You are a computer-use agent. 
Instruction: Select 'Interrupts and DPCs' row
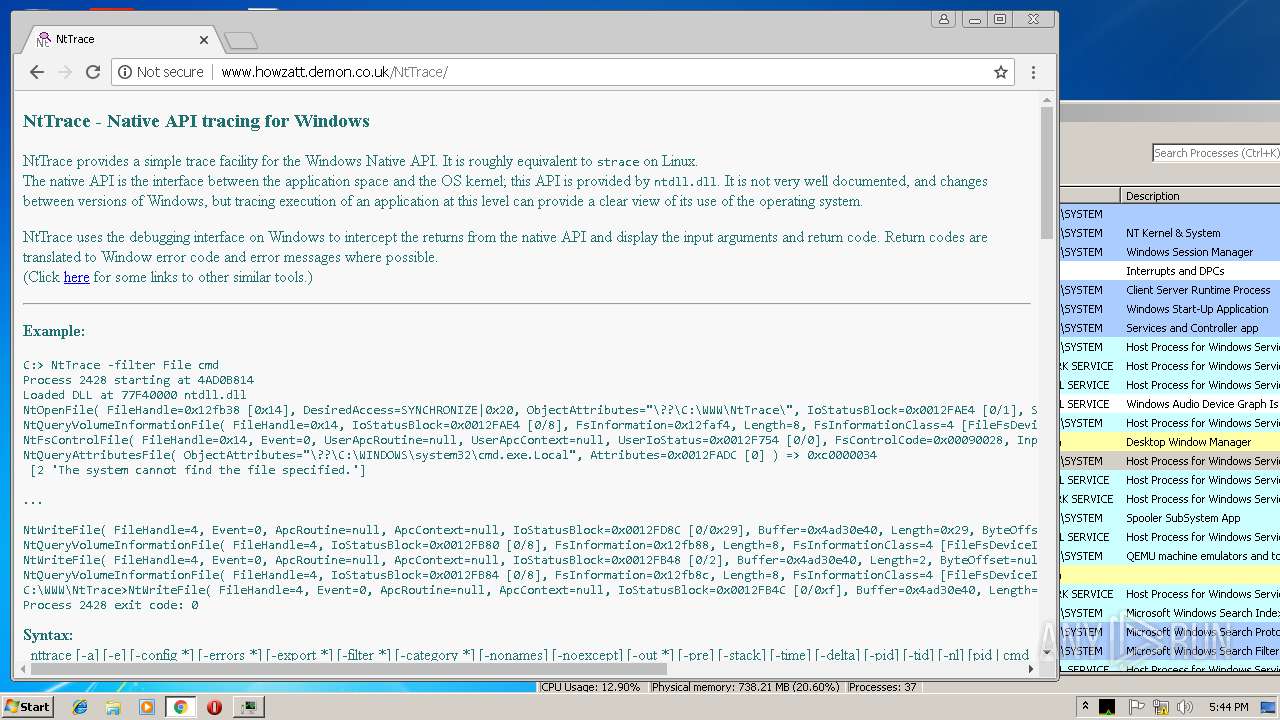(1170, 271)
